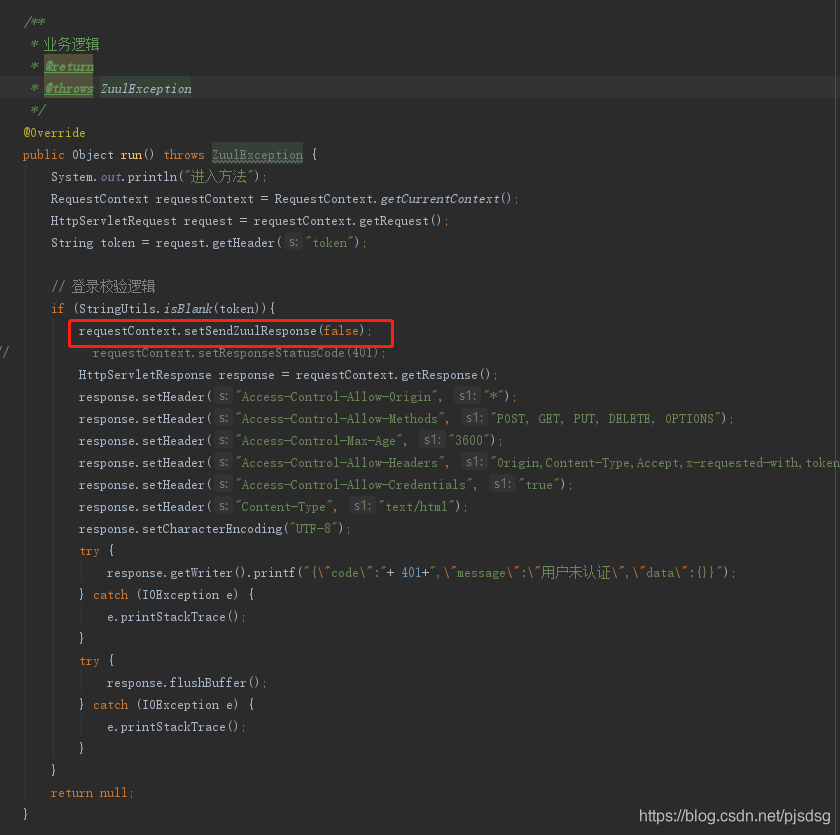840x835 pixels.
Task: Click the HttpServletResponse type name
Action: [x=145, y=375]
